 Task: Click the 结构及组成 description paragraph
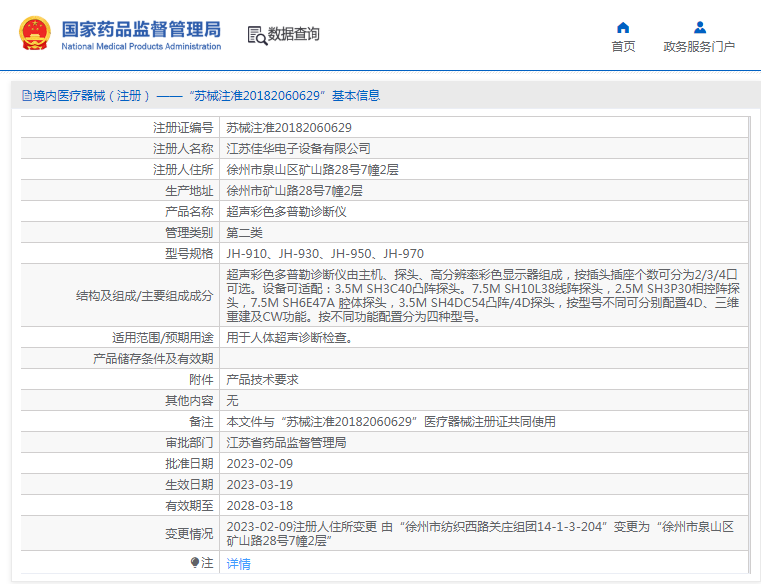[x=483, y=296]
